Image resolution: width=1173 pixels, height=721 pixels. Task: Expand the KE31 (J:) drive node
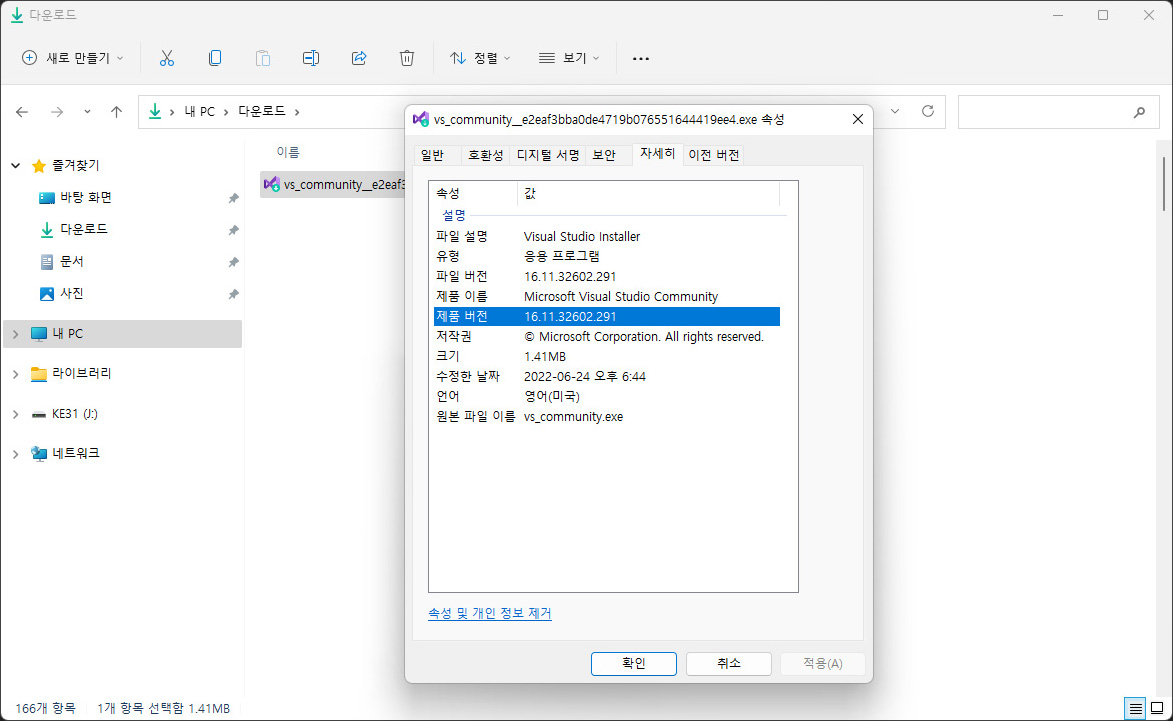(16, 414)
